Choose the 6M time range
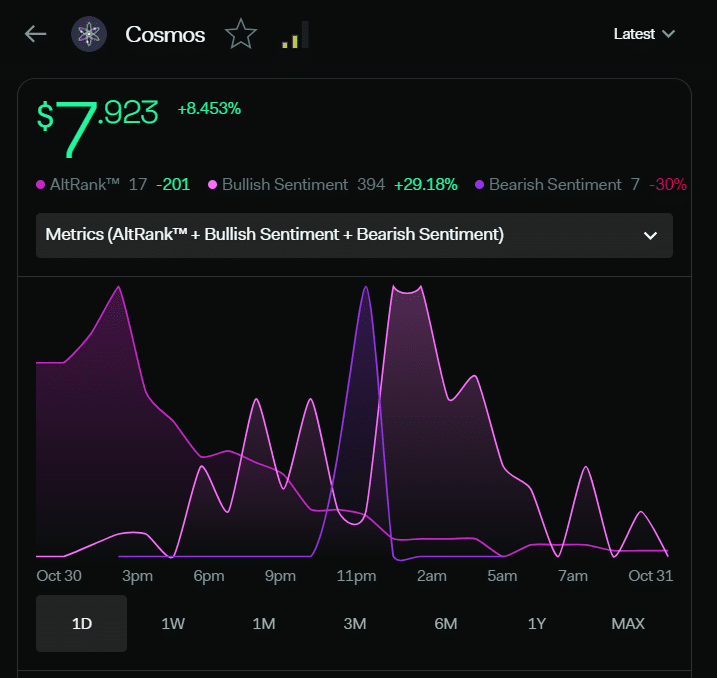717x678 pixels. 446,623
